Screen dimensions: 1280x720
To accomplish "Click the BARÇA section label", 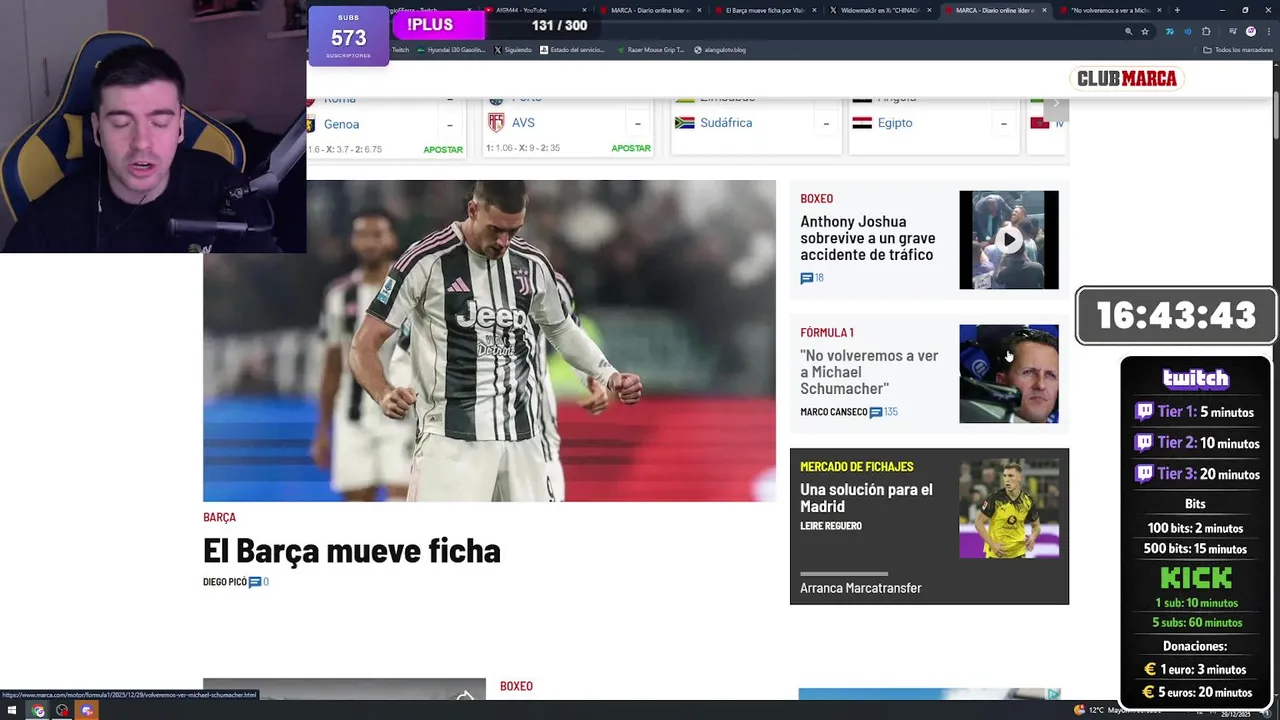I will [219, 517].
